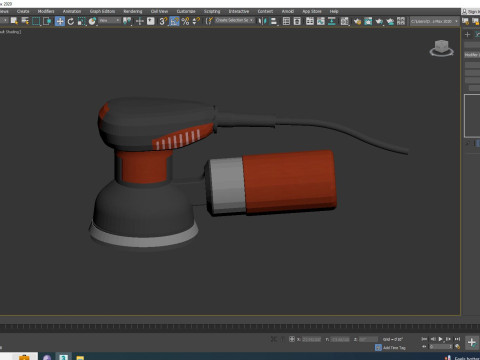Go to animation start
Viewport: 480px width, 360px height.
tap(424, 339)
